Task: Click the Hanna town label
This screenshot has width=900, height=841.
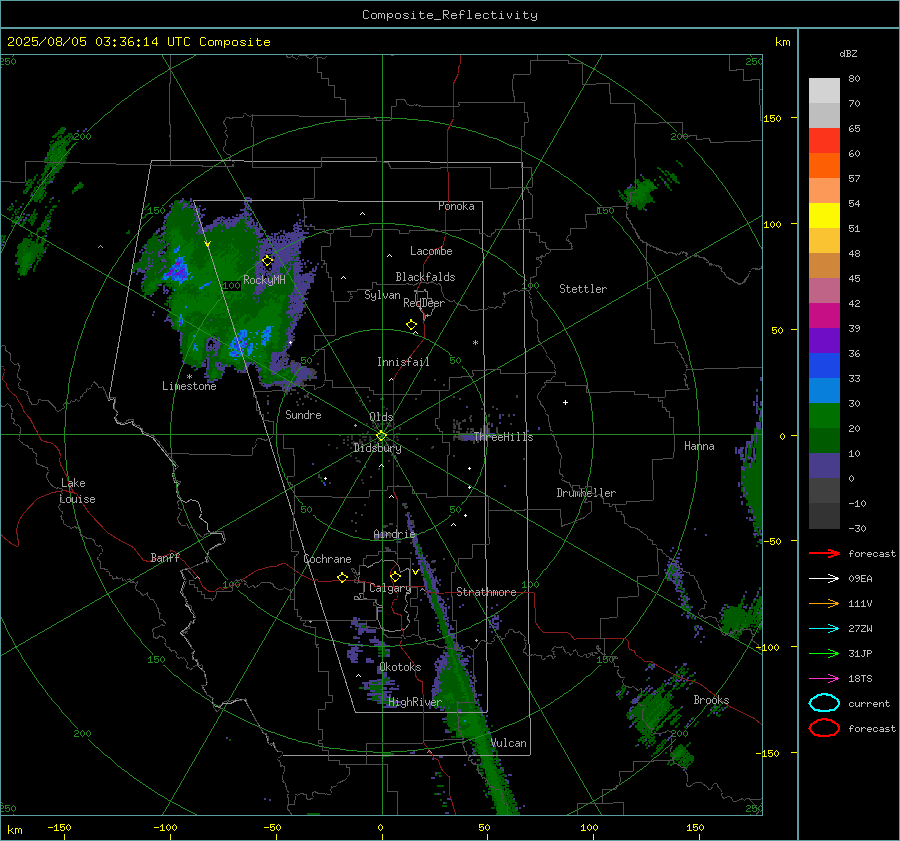Action: 699,446
